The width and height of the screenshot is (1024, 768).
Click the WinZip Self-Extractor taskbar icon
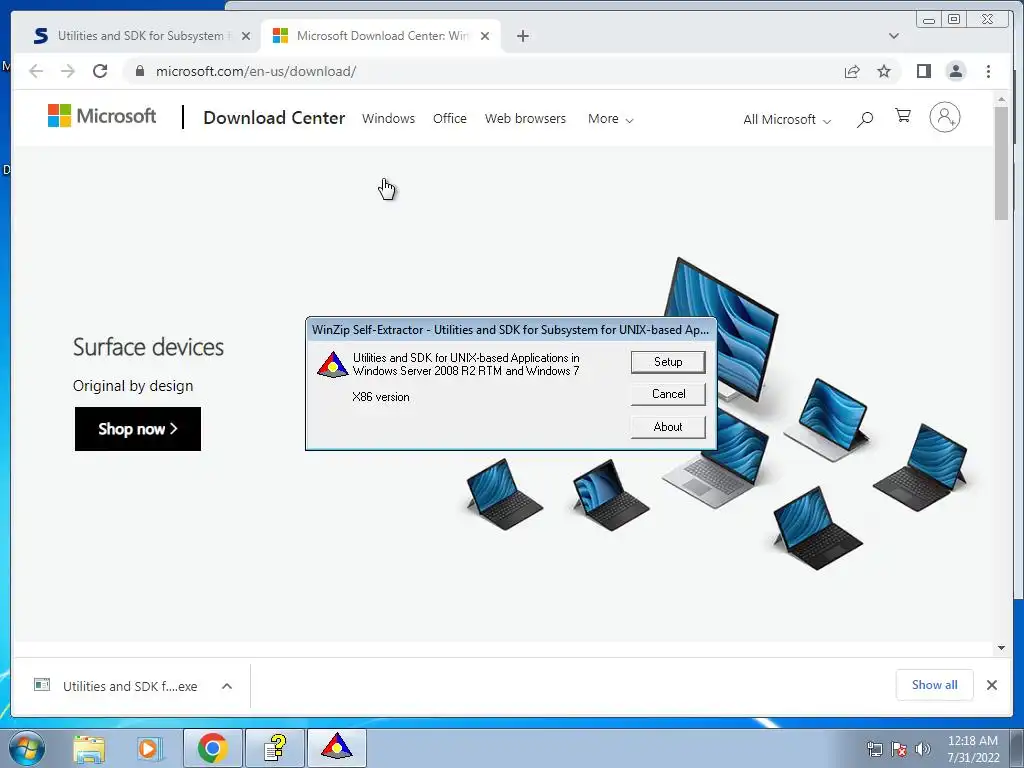click(336, 748)
